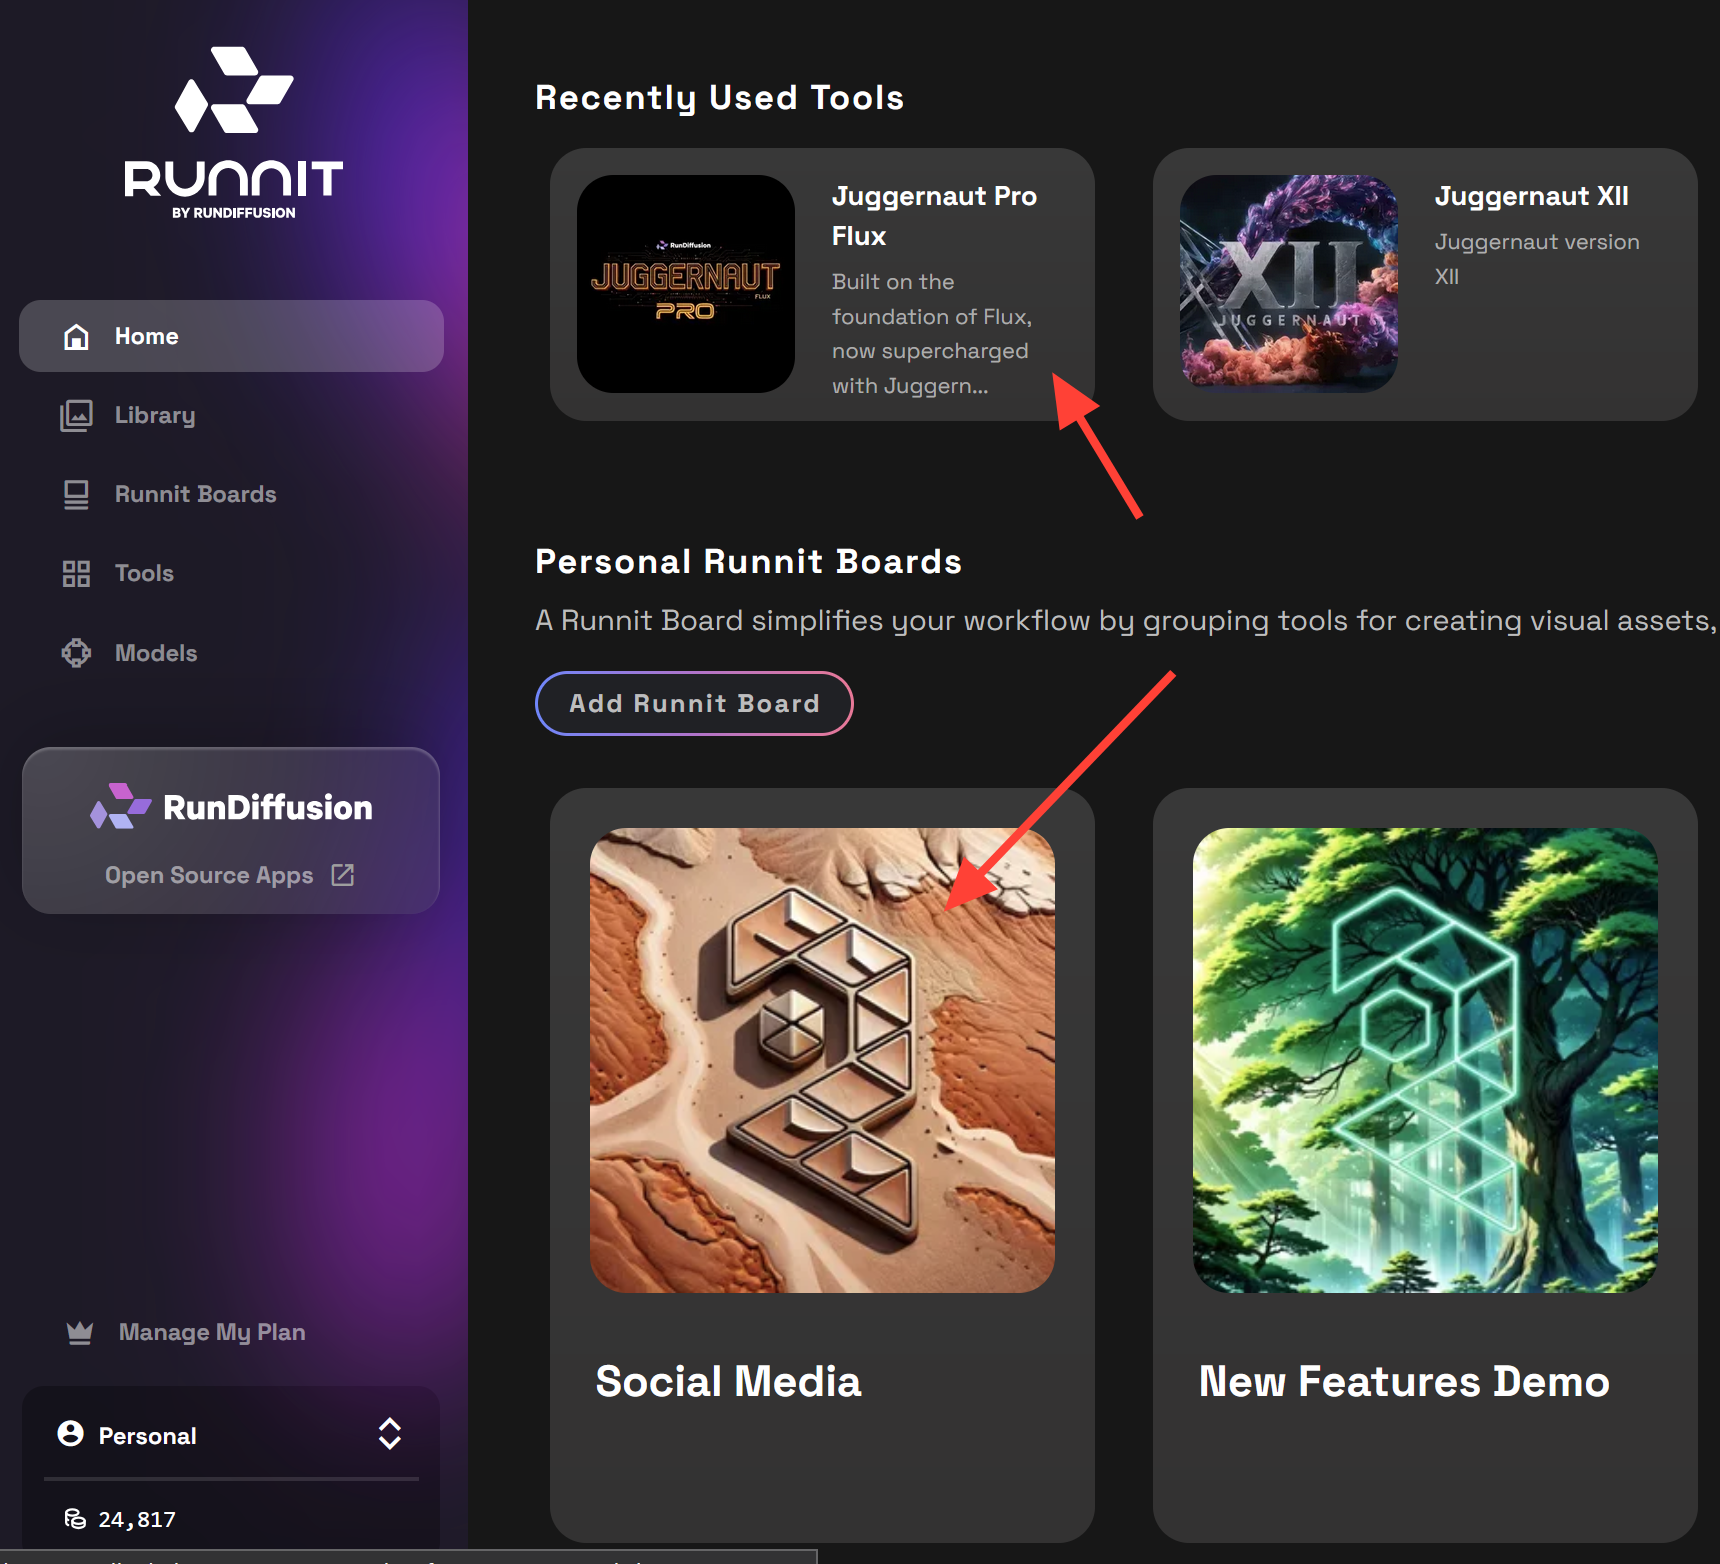1720x1564 pixels.
Task: Click the Tools grid icon
Action: (76, 574)
